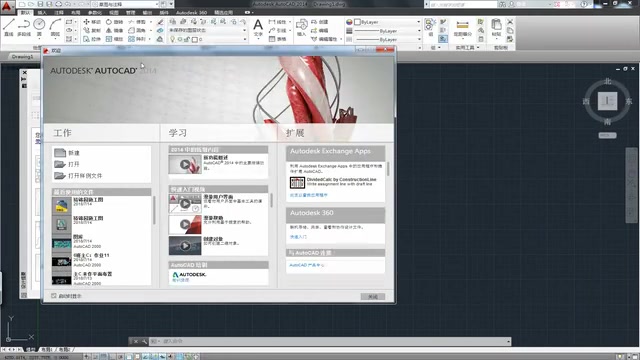Screen dimensions: 640x360
Task: Click the Measure (测量) utility icon
Action: [462, 28]
